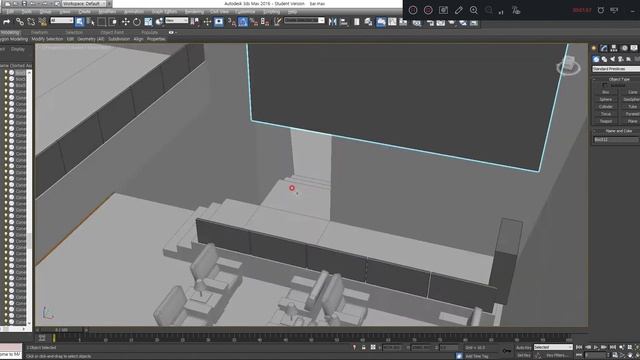Image resolution: width=640 pixels, height=360 pixels.
Task: Select the Cameras create category
Action: tap(620, 59)
